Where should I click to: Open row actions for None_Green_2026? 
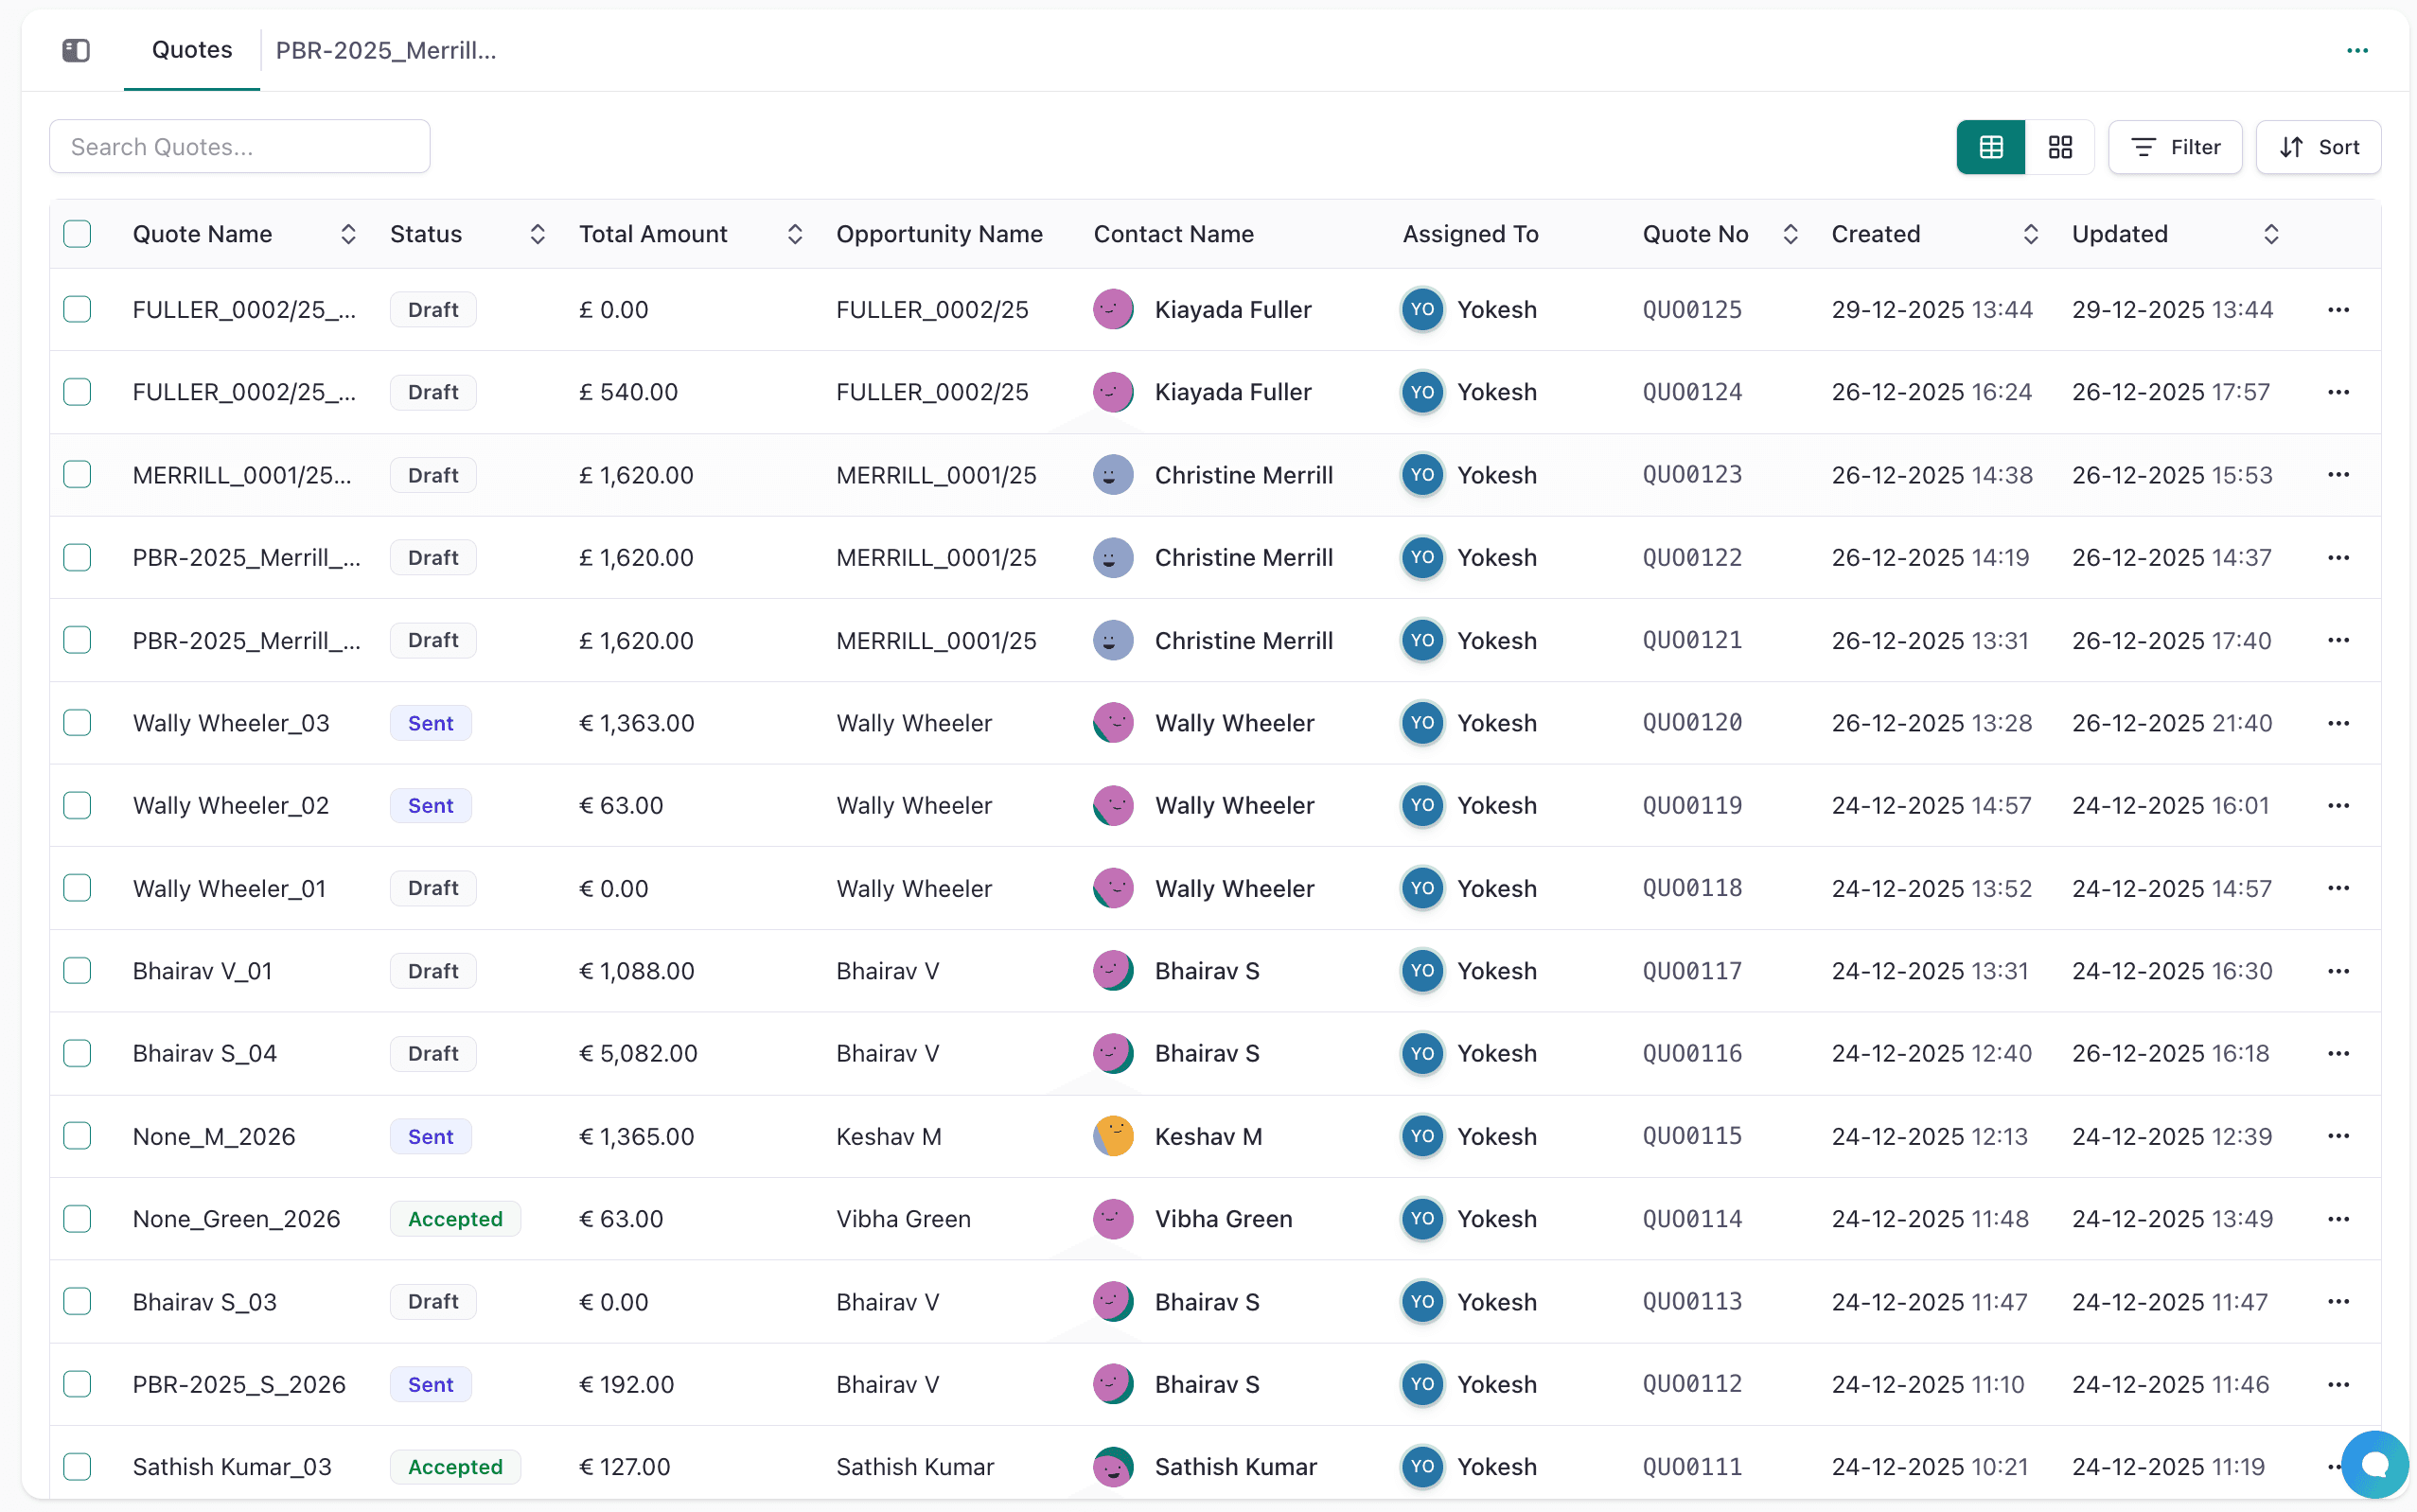click(x=2338, y=1219)
